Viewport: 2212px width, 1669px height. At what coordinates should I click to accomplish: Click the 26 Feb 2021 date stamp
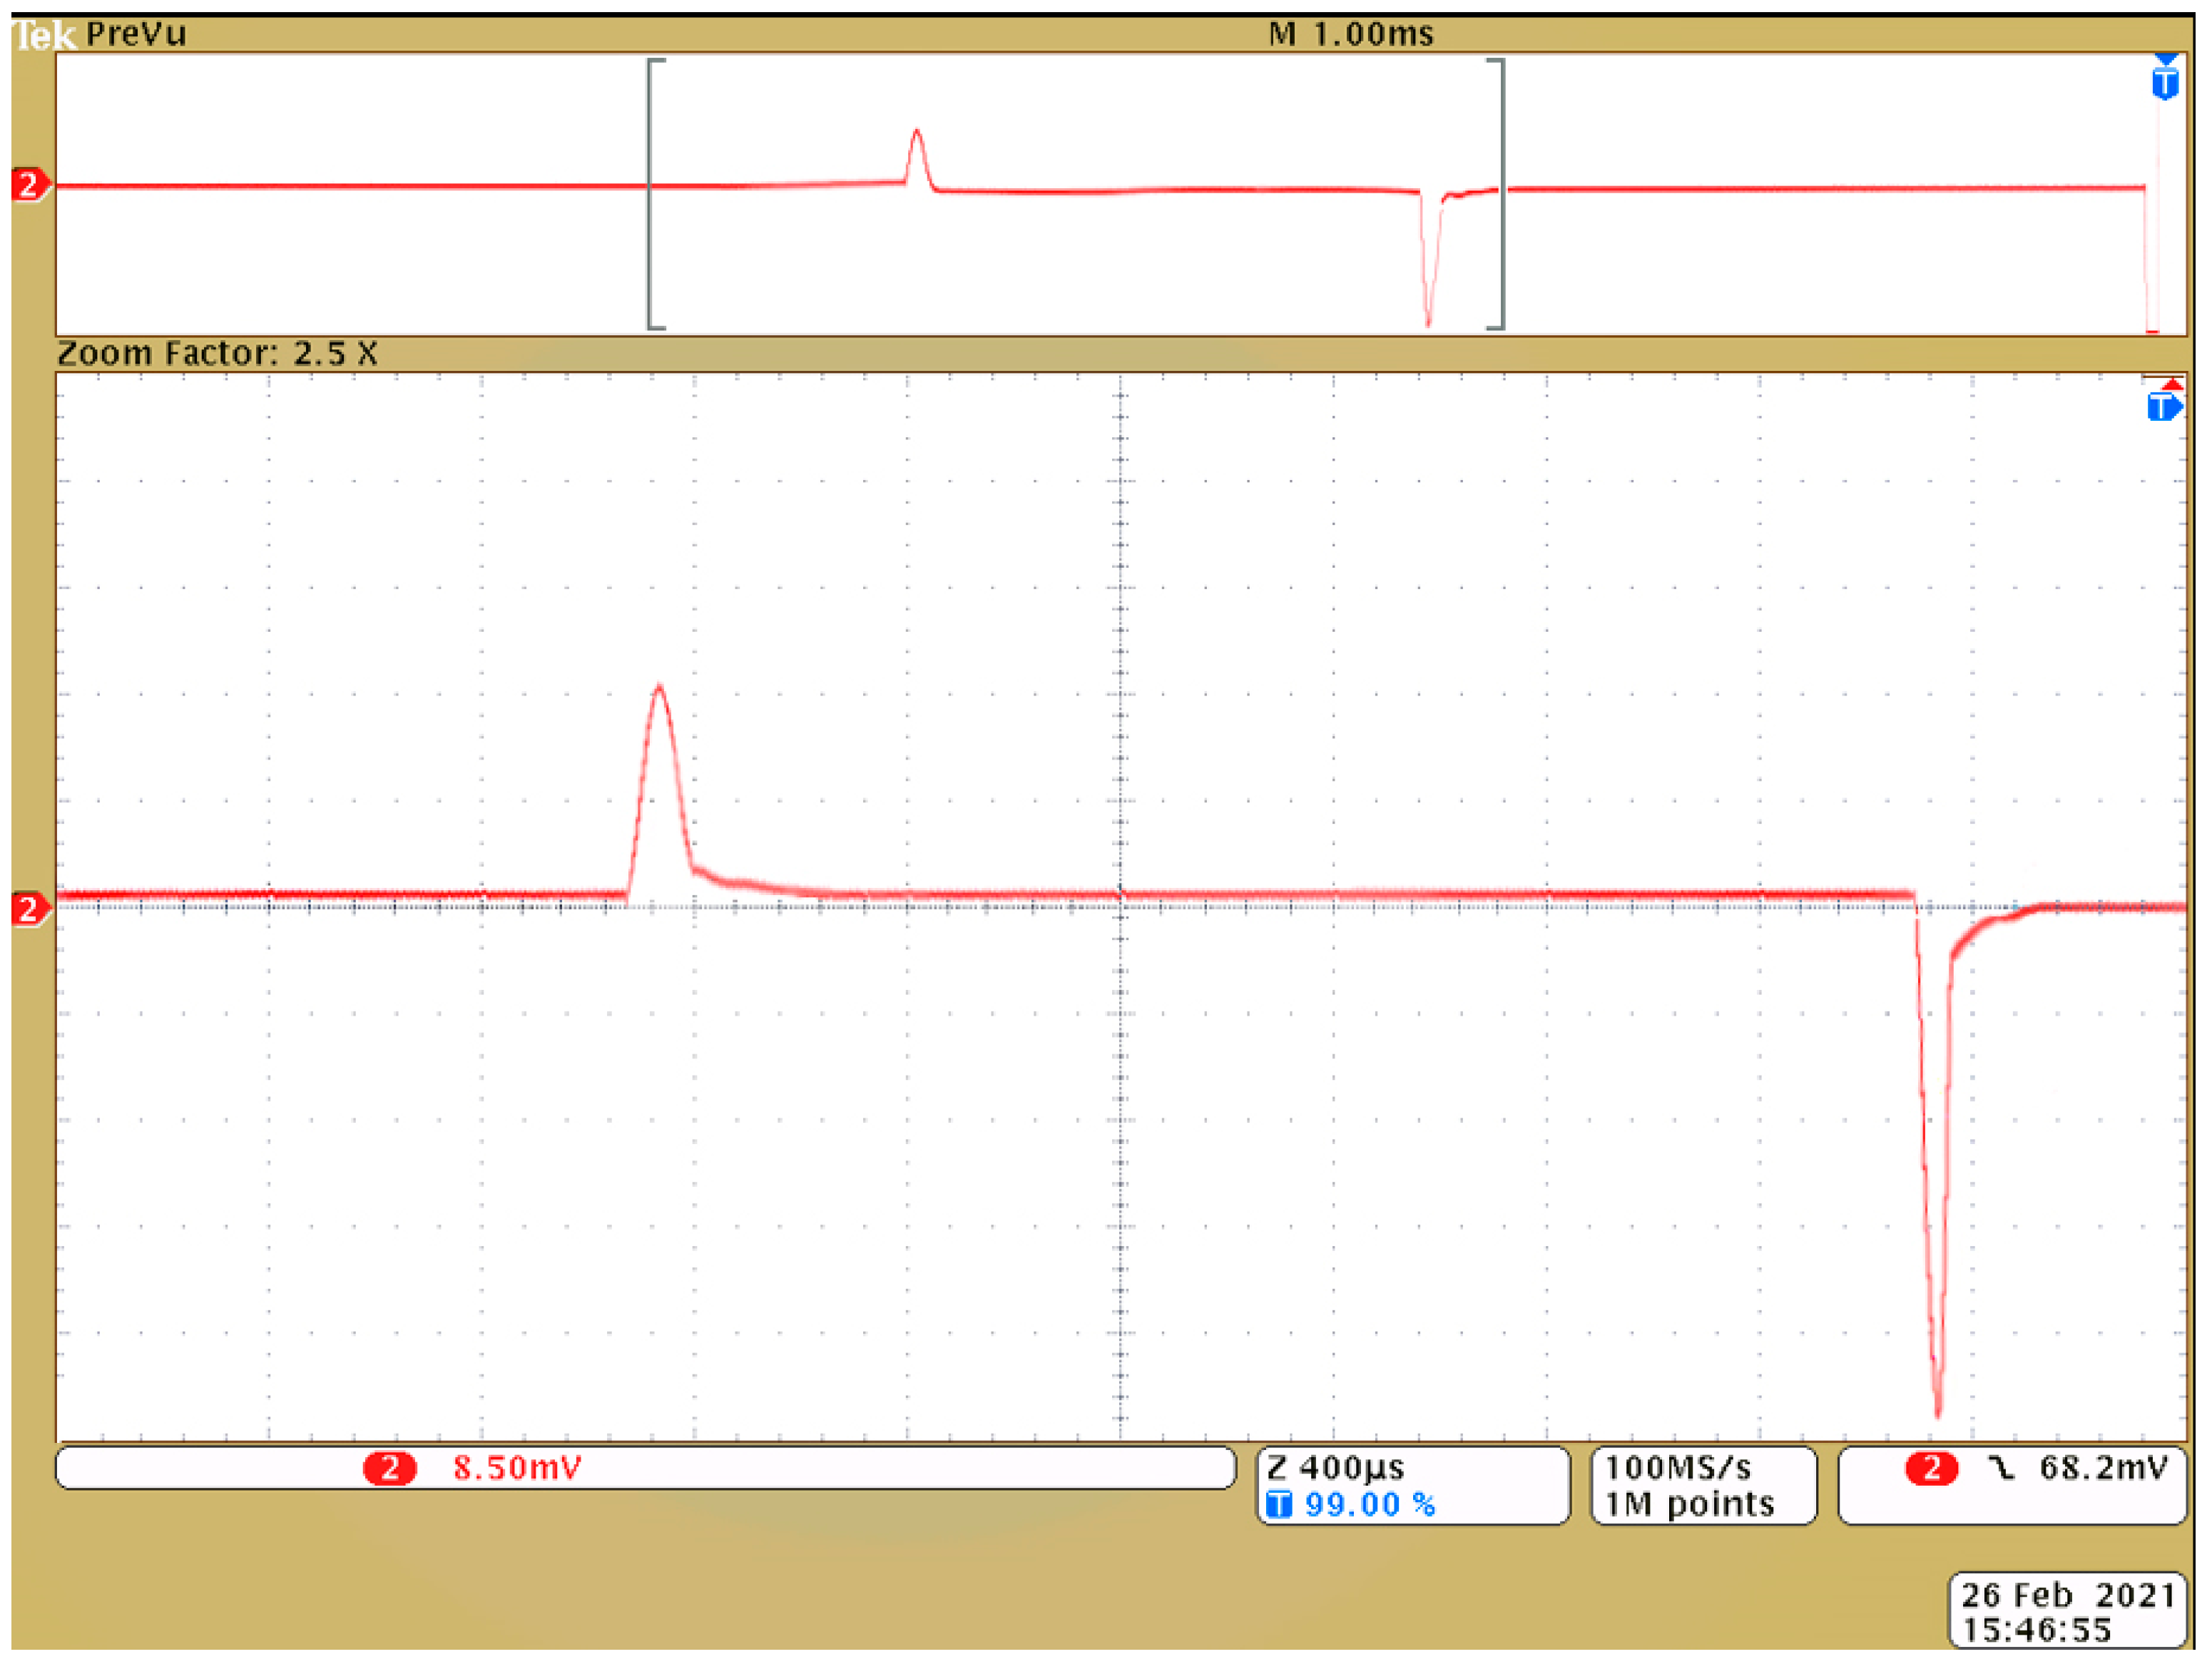pyautogui.click(x=2067, y=1594)
